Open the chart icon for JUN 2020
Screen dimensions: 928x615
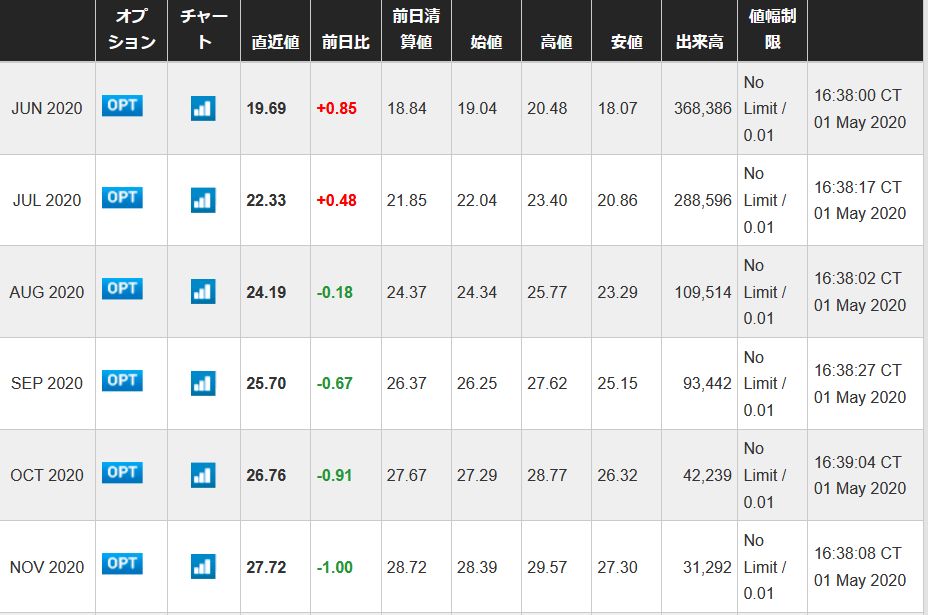(203, 108)
